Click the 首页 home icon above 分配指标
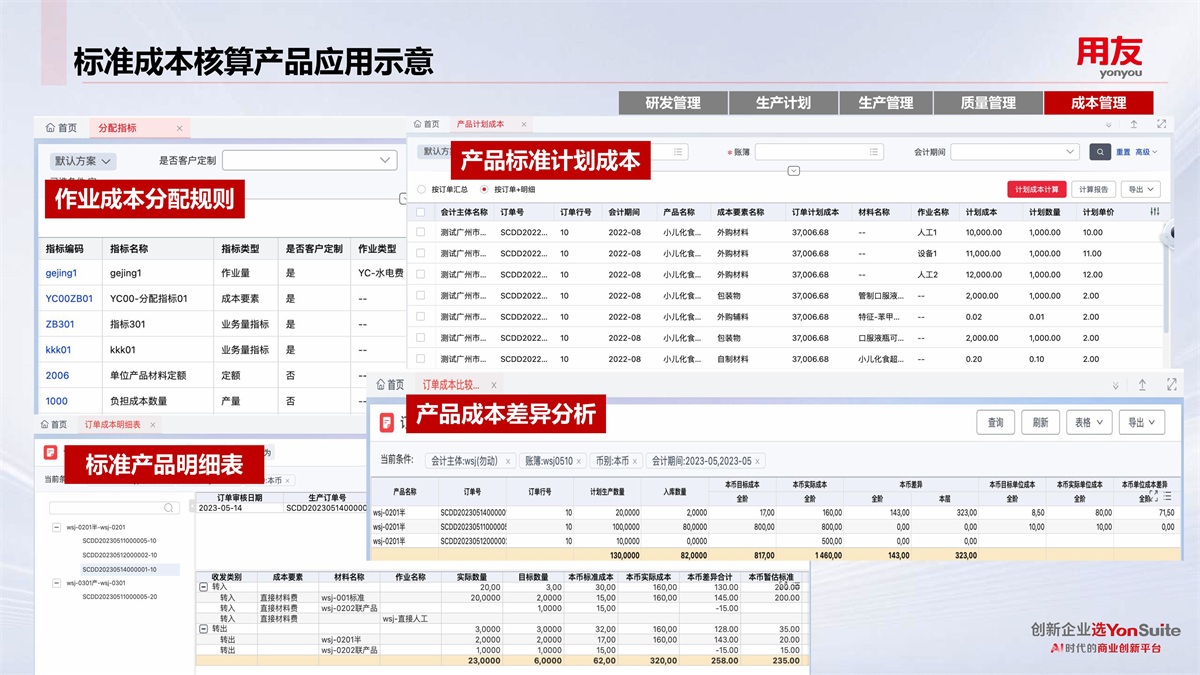Viewport: 1200px width, 675px height. pos(51,128)
